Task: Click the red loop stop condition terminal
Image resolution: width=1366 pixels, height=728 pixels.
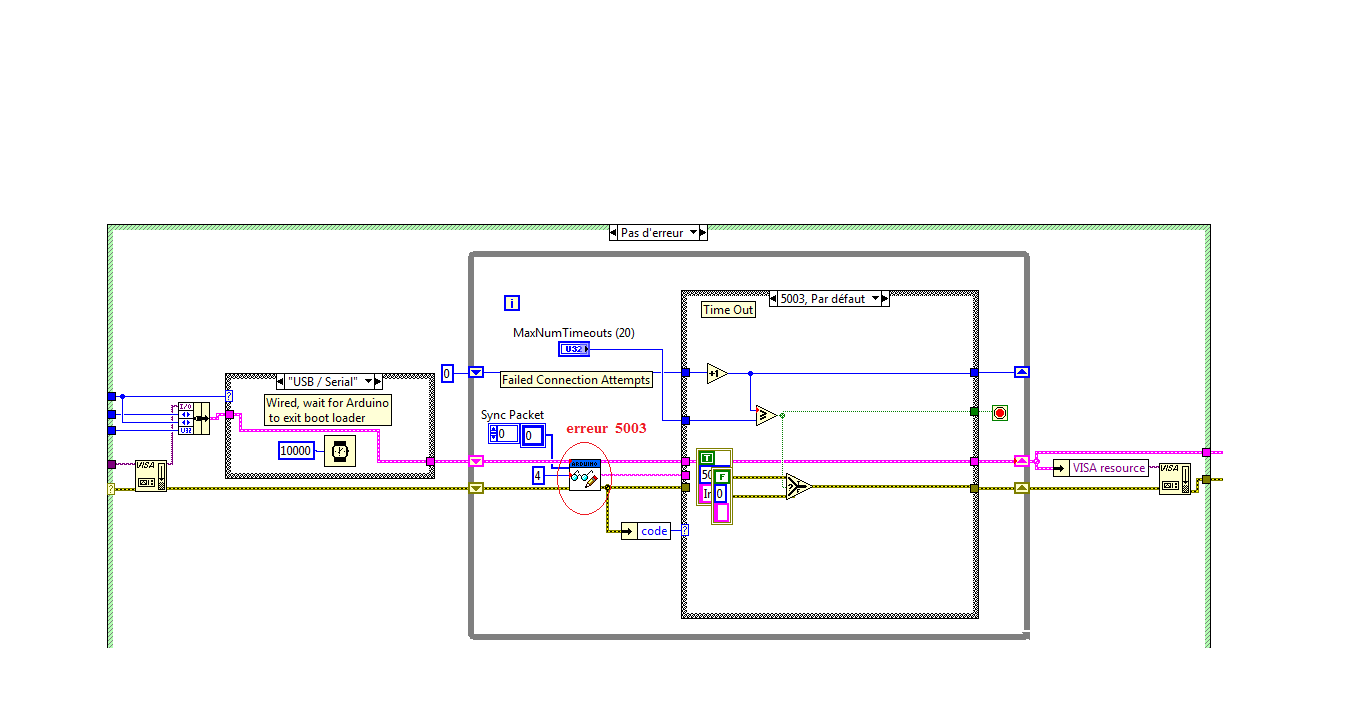Action: 999,413
